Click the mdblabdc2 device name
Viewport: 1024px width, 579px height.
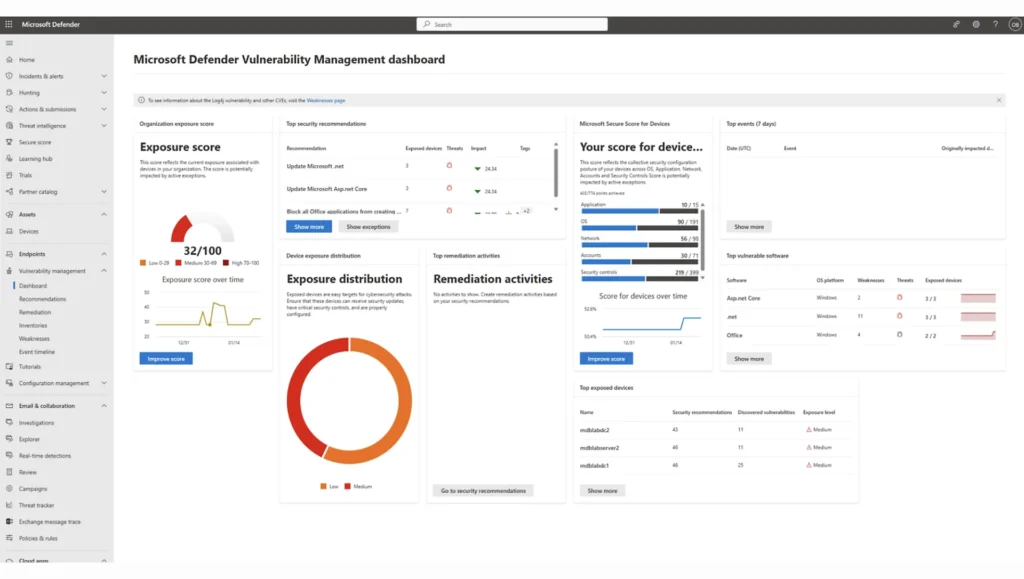pyautogui.click(x=594, y=430)
